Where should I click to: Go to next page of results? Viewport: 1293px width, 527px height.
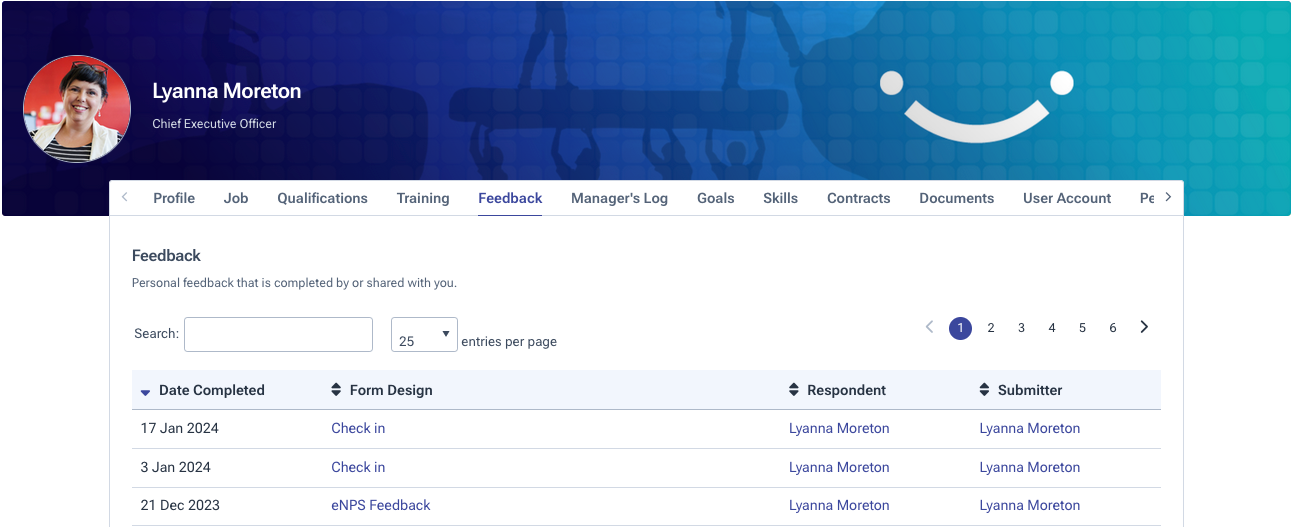pos(1144,327)
